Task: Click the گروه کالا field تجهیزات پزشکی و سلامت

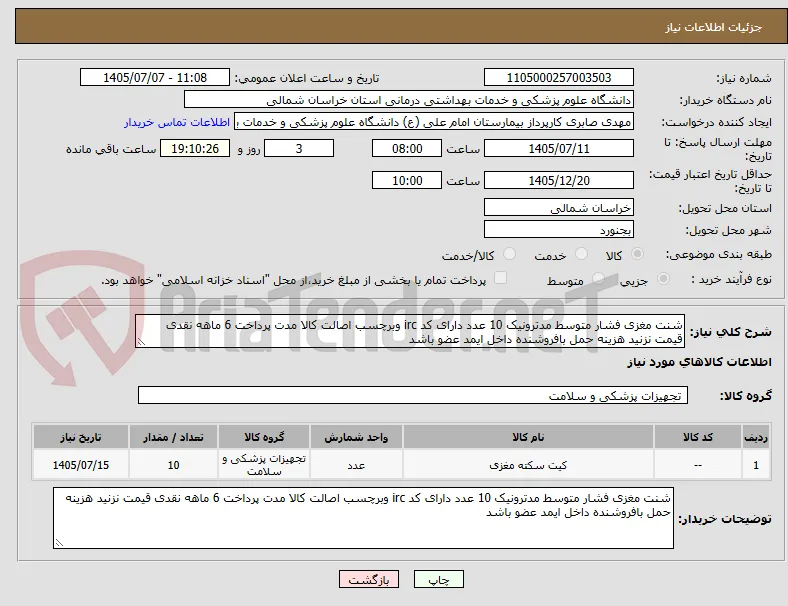Action: click(x=413, y=395)
